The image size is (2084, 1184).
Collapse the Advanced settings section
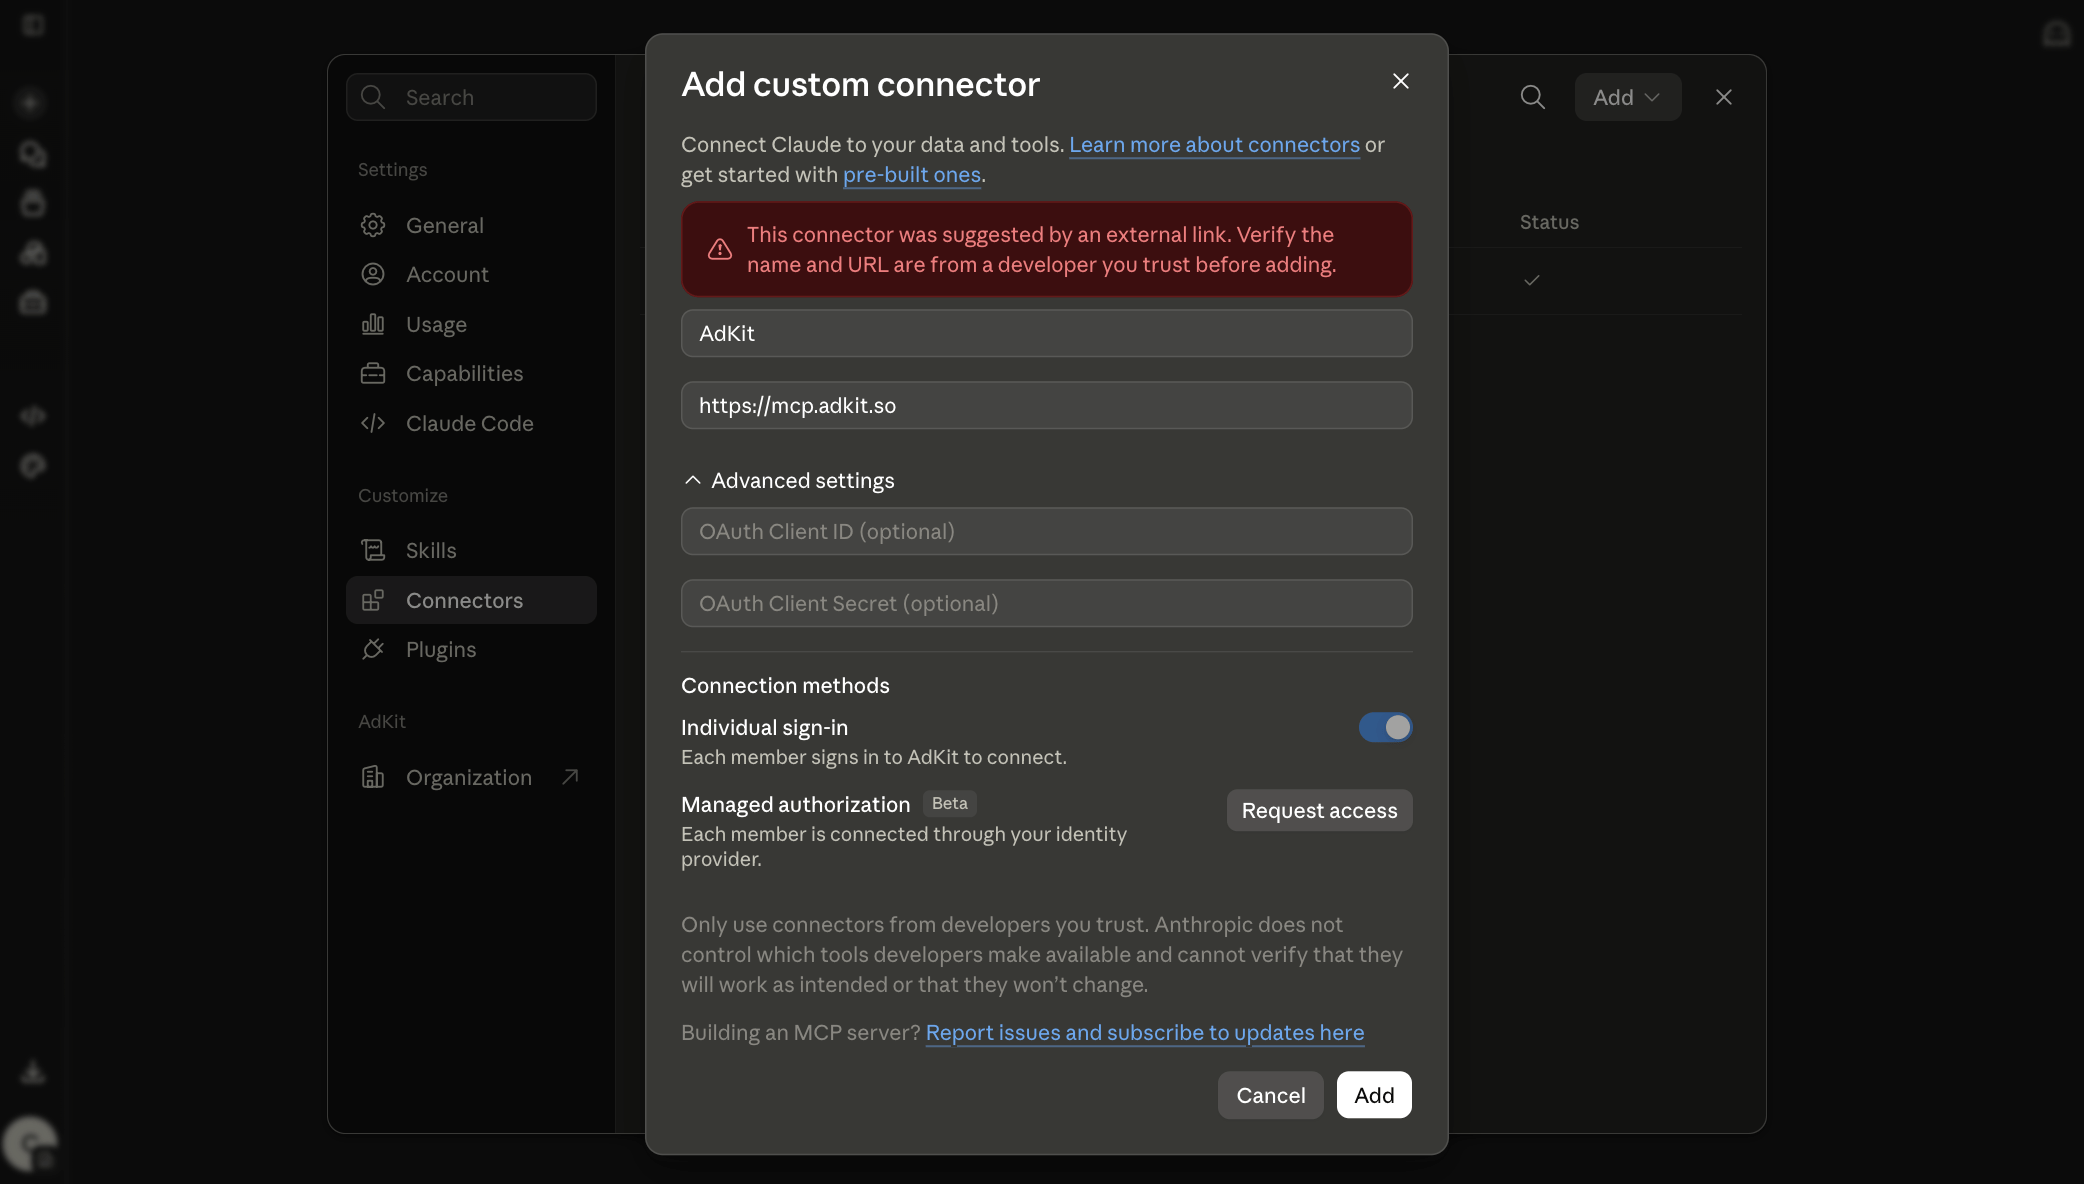pos(789,480)
